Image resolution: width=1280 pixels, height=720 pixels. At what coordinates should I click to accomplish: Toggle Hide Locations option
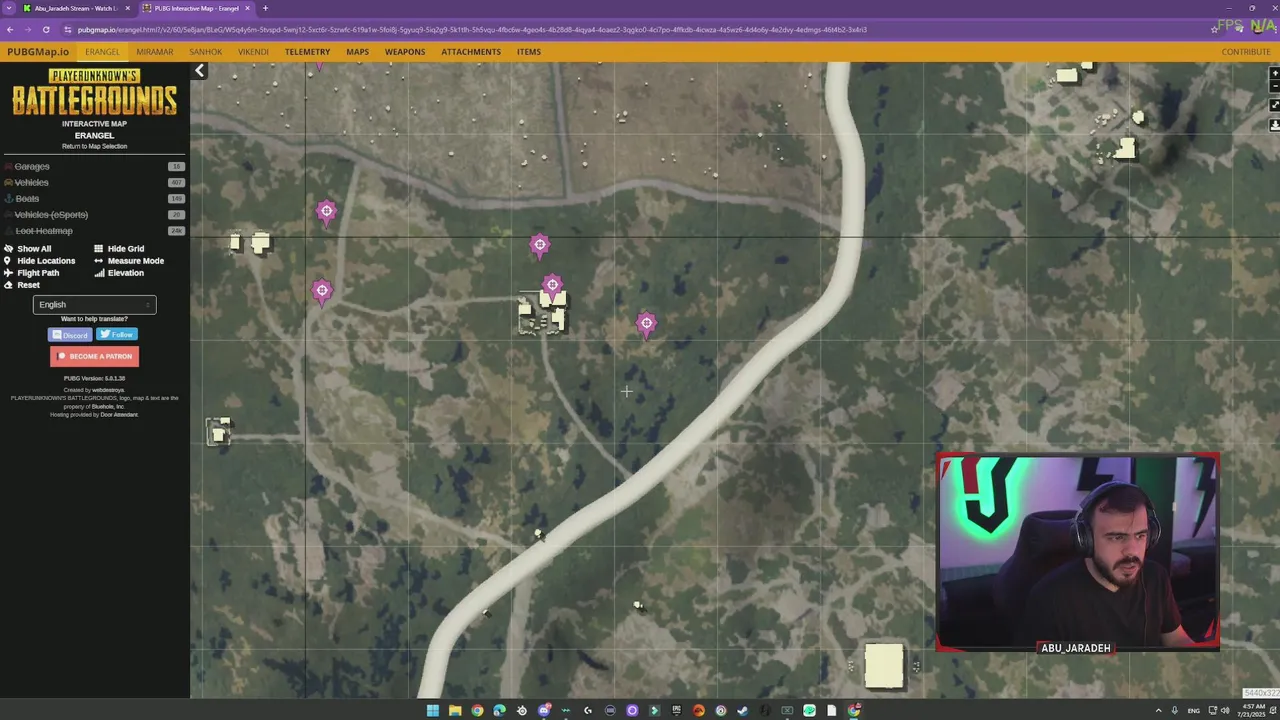pos(40,260)
